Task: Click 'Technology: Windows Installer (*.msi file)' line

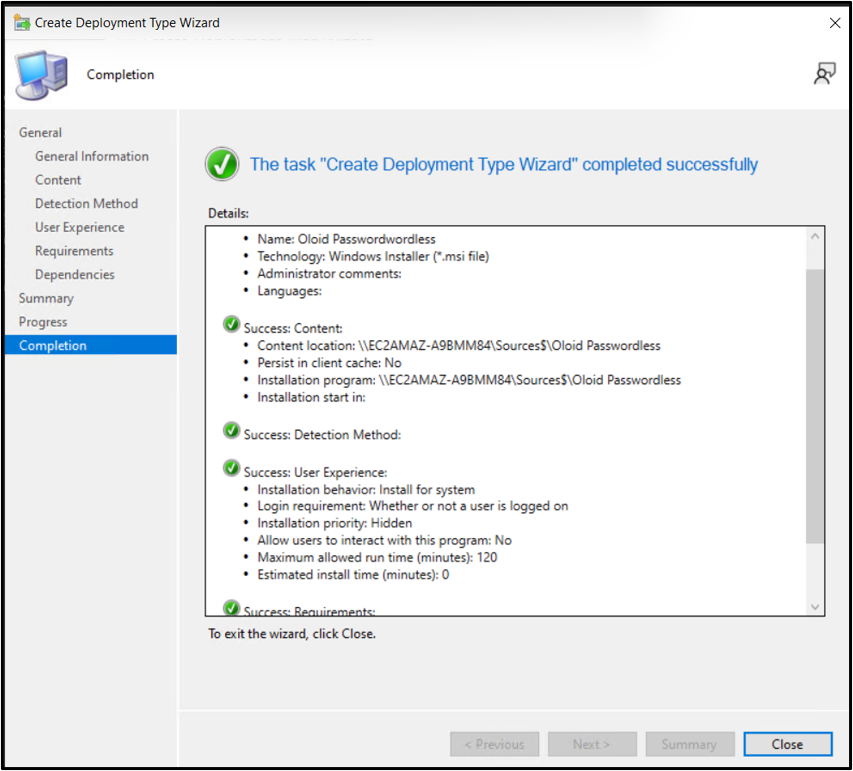Action: pyautogui.click(x=373, y=256)
